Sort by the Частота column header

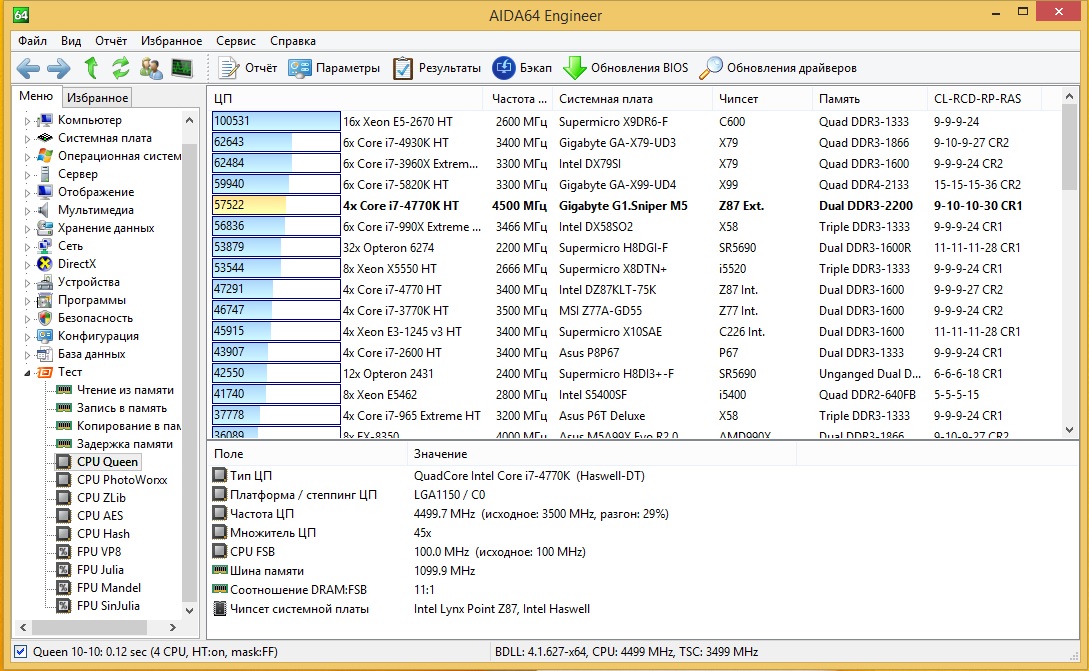click(x=518, y=99)
